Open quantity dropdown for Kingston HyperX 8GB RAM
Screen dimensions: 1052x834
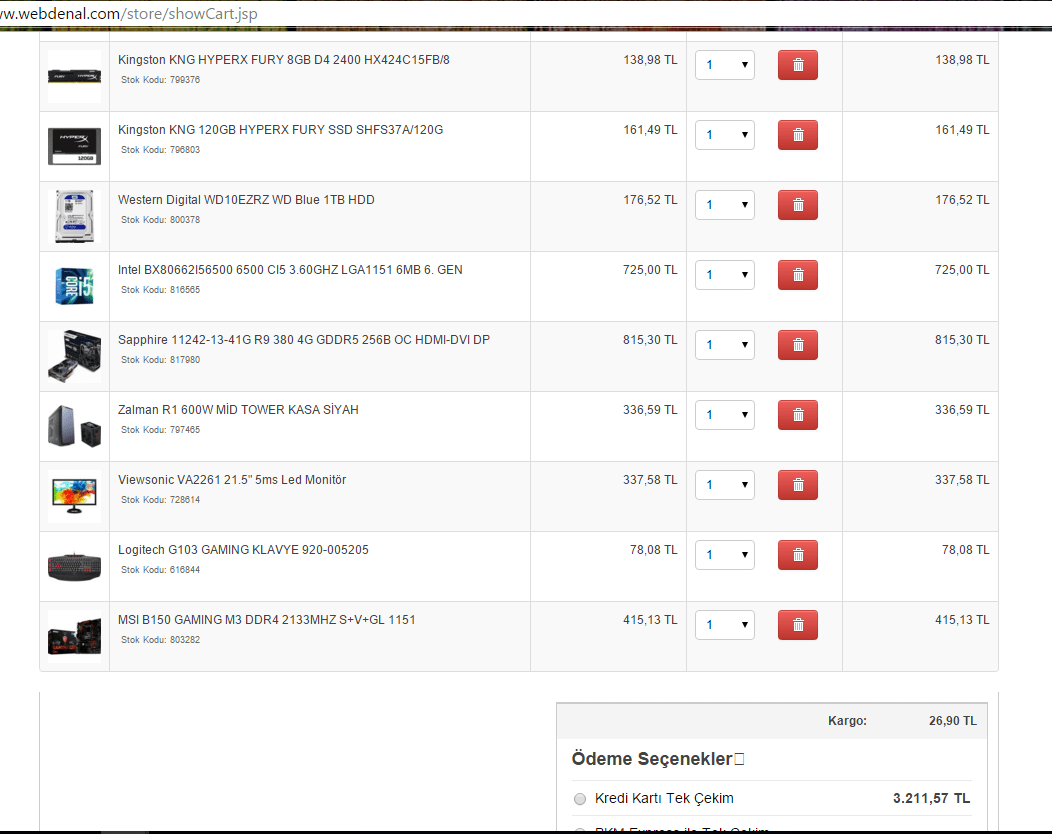[x=725, y=65]
